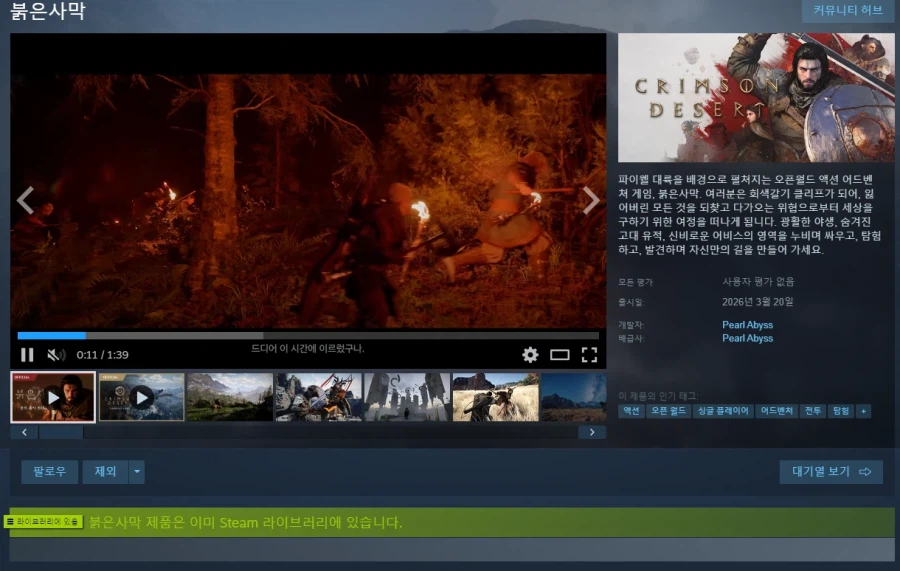Click the Crimson Desert header image
This screenshot has width=900, height=571.
coord(756,98)
